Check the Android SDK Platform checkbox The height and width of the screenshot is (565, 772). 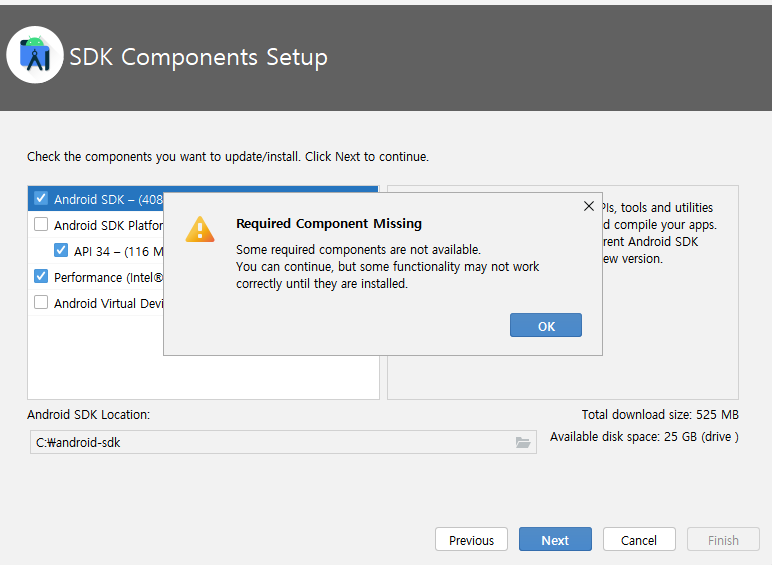pos(41,224)
